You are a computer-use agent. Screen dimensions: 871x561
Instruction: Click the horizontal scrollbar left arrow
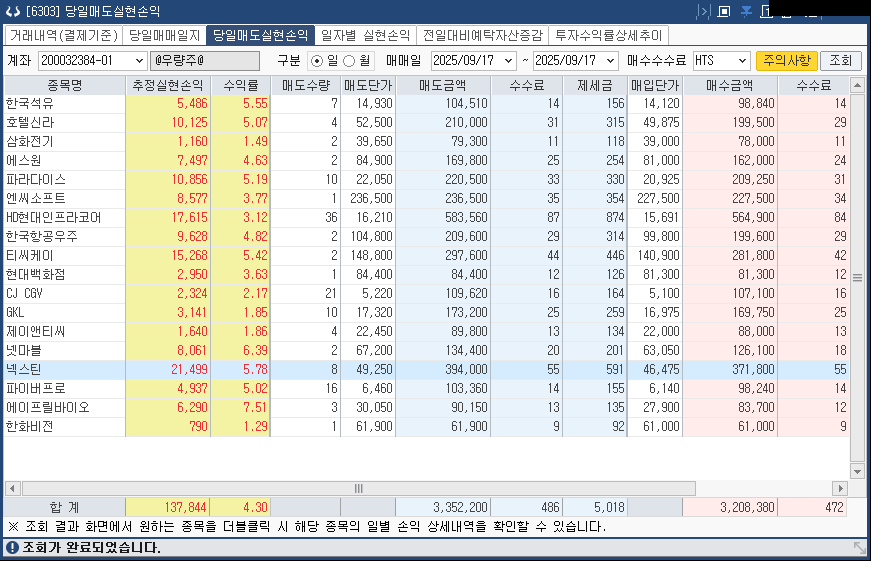[x=12, y=489]
